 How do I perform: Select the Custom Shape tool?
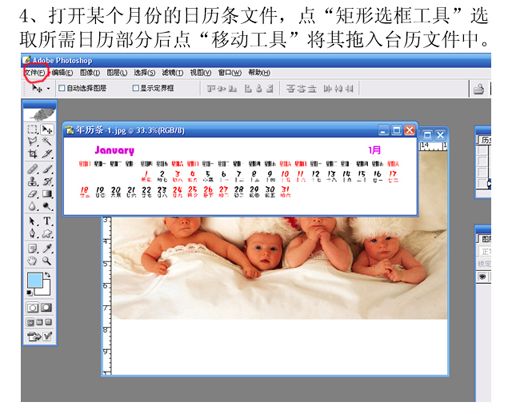[x=47, y=233]
